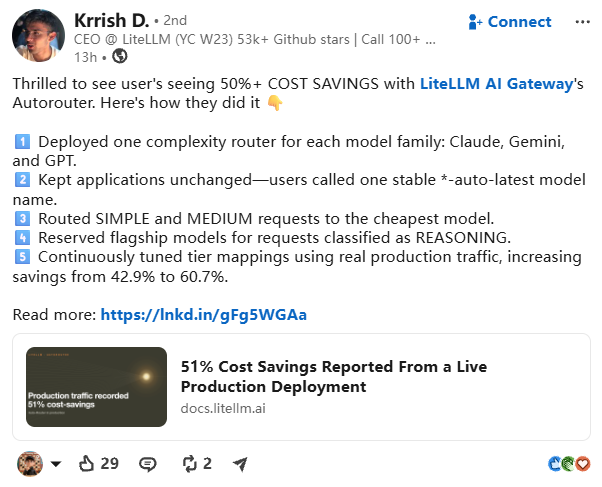602x487 pixels.
Task: Open the lnkd.in/gFg5WGAa link
Action: tap(203, 315)
